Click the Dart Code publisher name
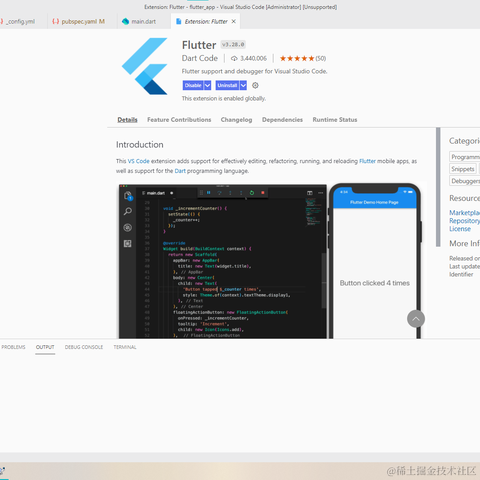This screenshot has height=480, width=480. tap(200, 58)
